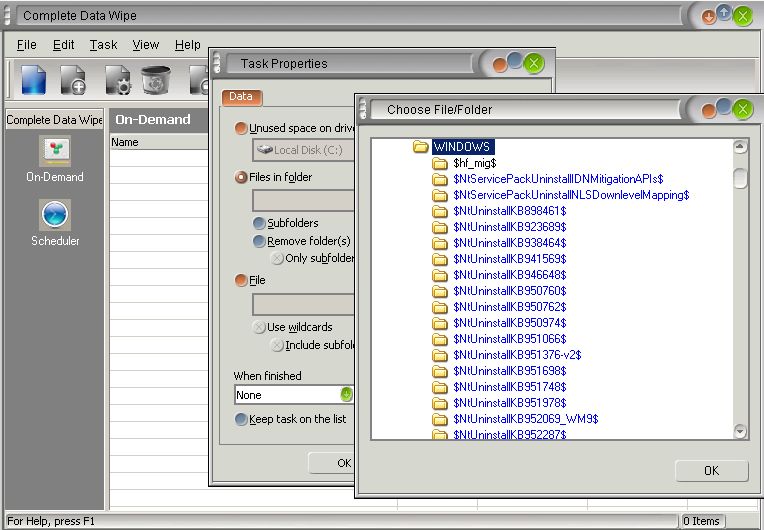
Task: Click folder icon beside $NtUninstallKB951748$
Action: click(439, 387)
